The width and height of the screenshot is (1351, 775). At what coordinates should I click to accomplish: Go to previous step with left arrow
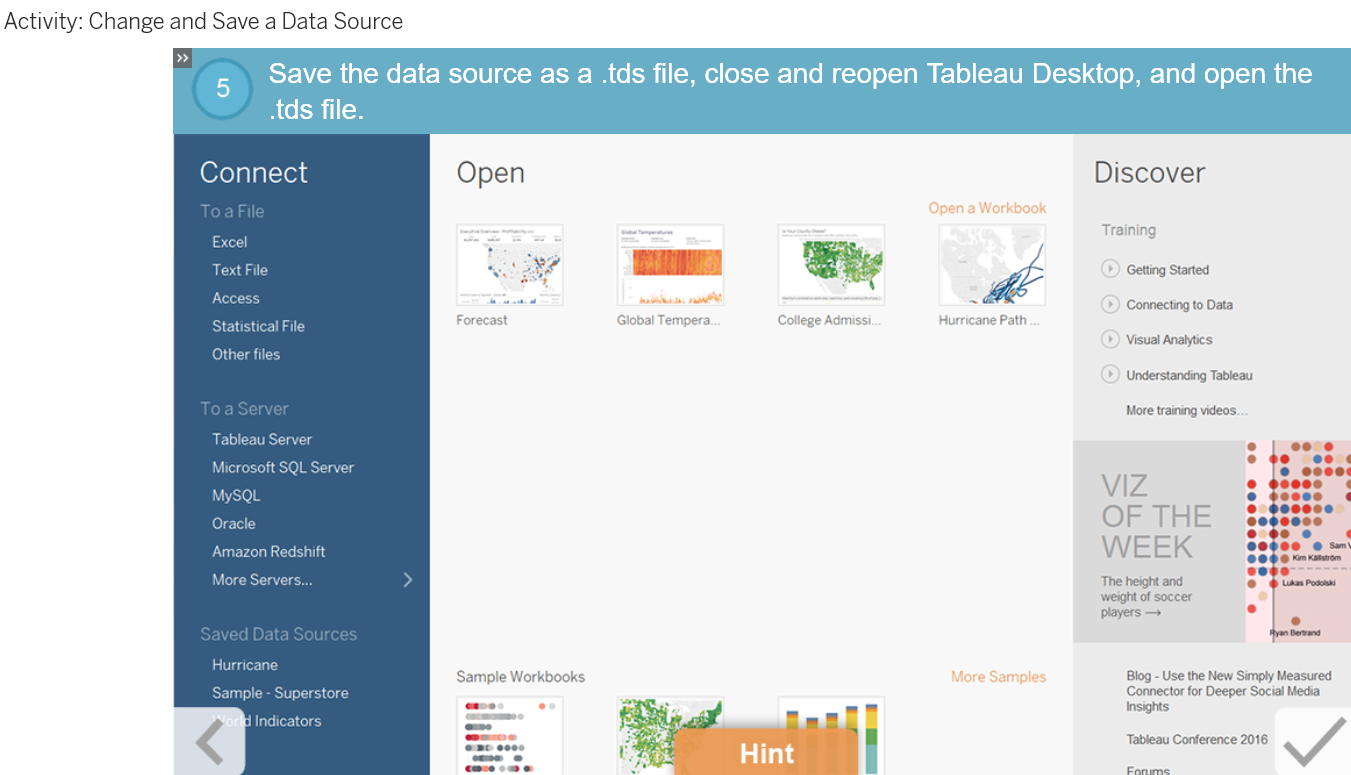point(209,742)
